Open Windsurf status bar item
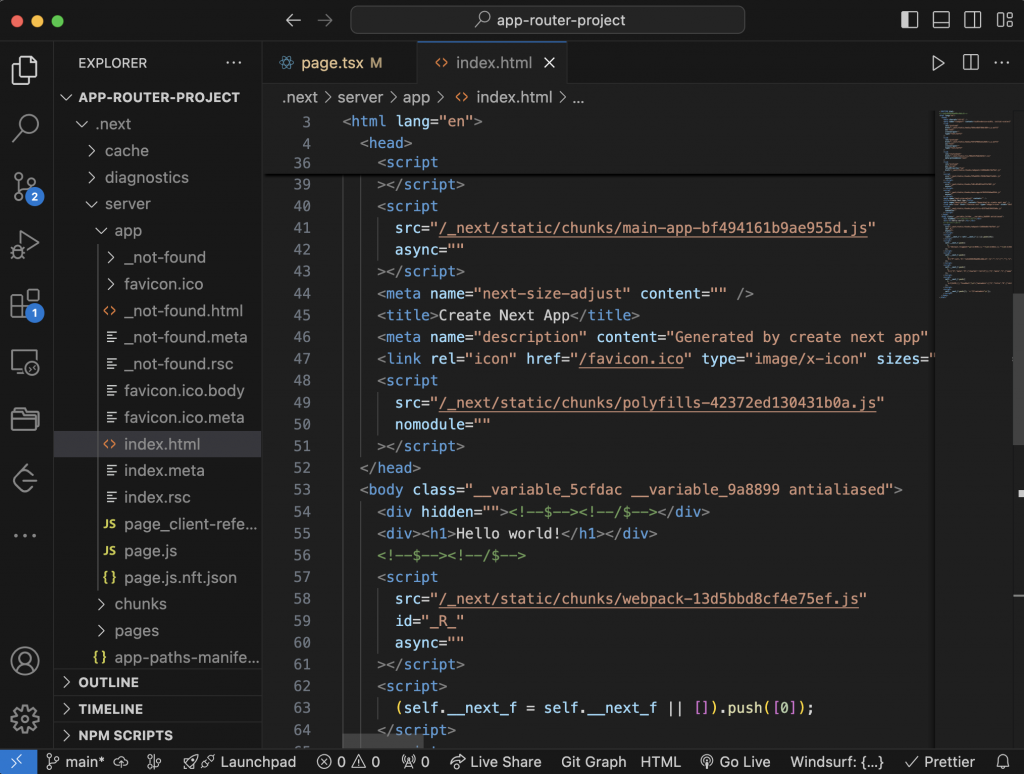The width and height of the screenshot is (1024, 774). tap(837, 762)
